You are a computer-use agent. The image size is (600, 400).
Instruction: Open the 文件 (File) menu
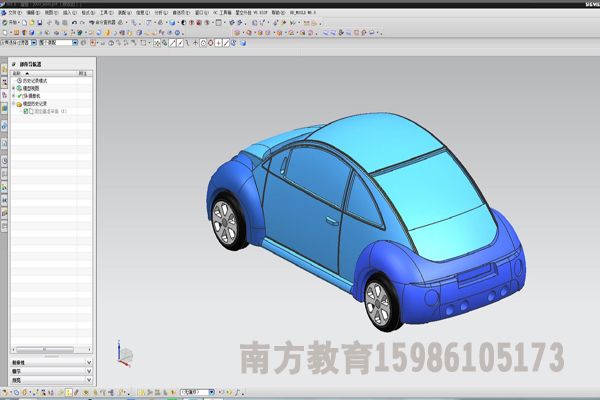click(x=15, y=13)
